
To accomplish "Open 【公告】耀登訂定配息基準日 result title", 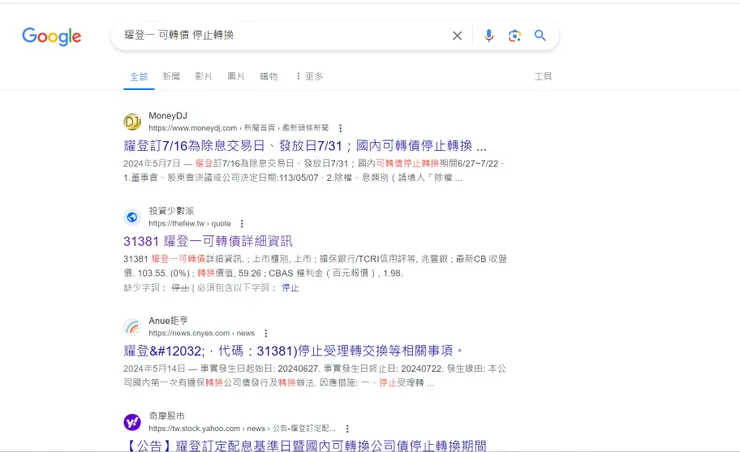I will tap(305, 445).
